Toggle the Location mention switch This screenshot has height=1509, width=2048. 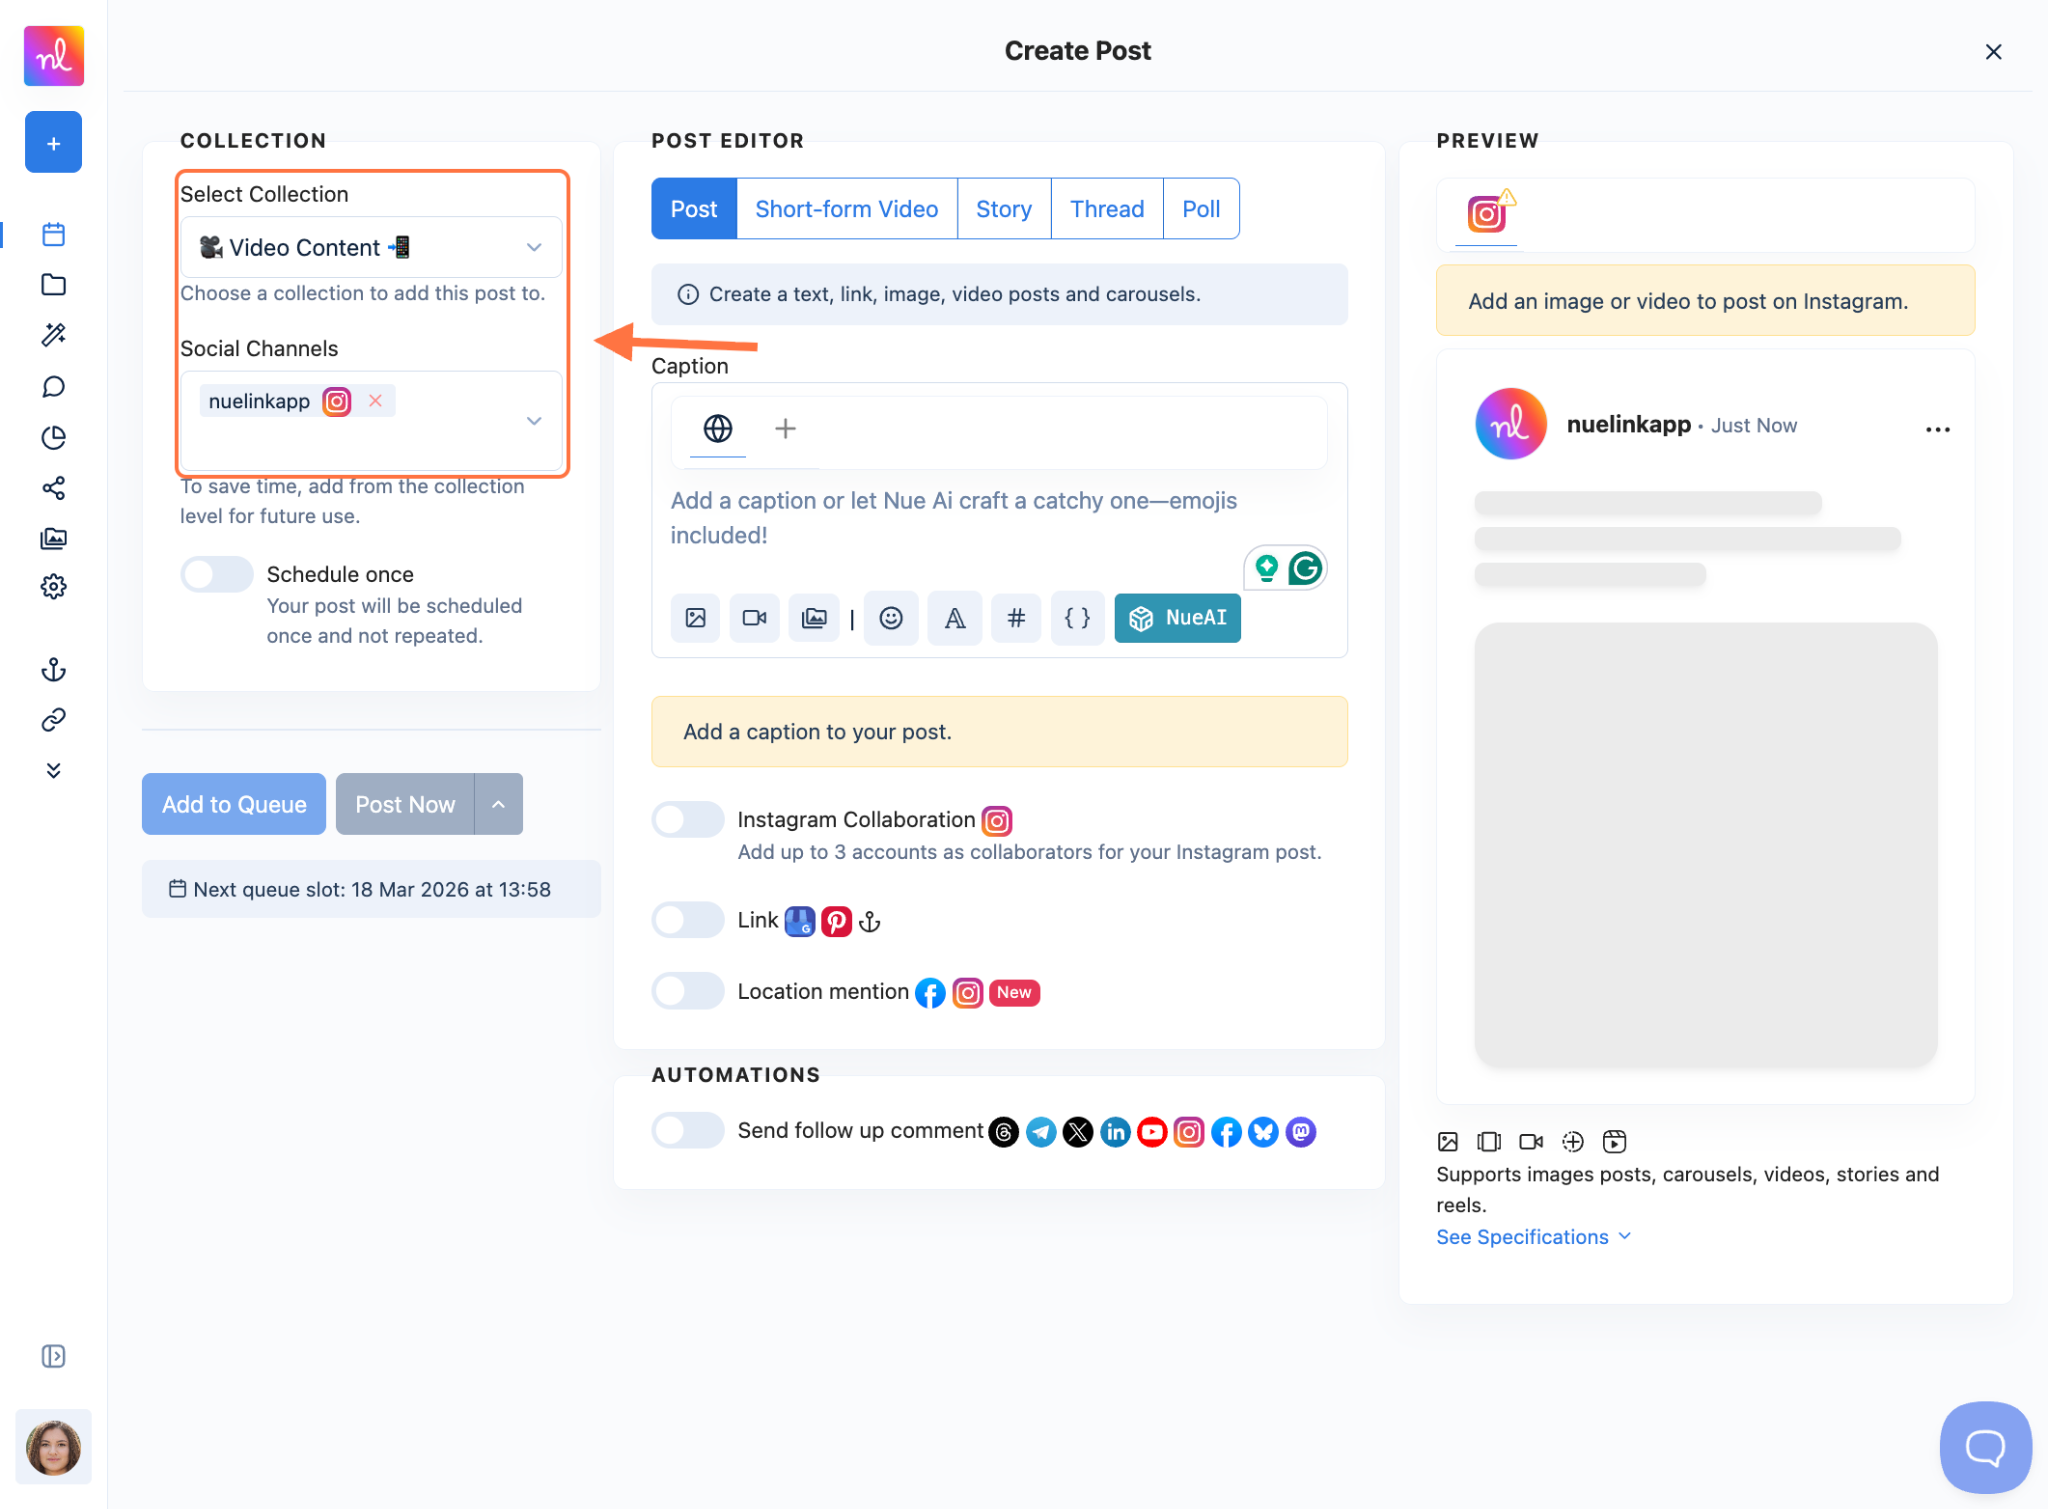click(687, 991)
